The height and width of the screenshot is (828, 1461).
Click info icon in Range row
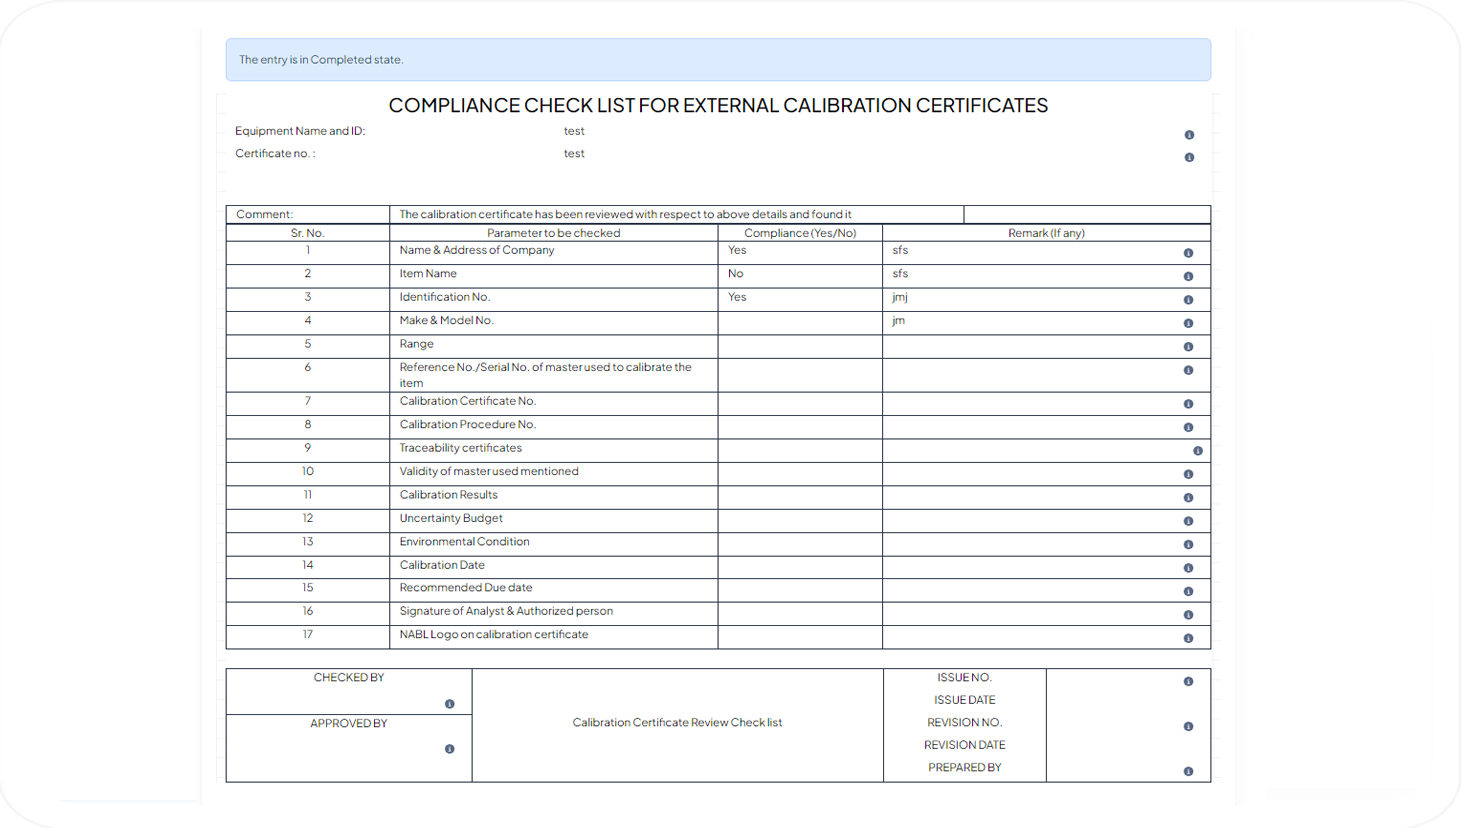pos(1188,347)
